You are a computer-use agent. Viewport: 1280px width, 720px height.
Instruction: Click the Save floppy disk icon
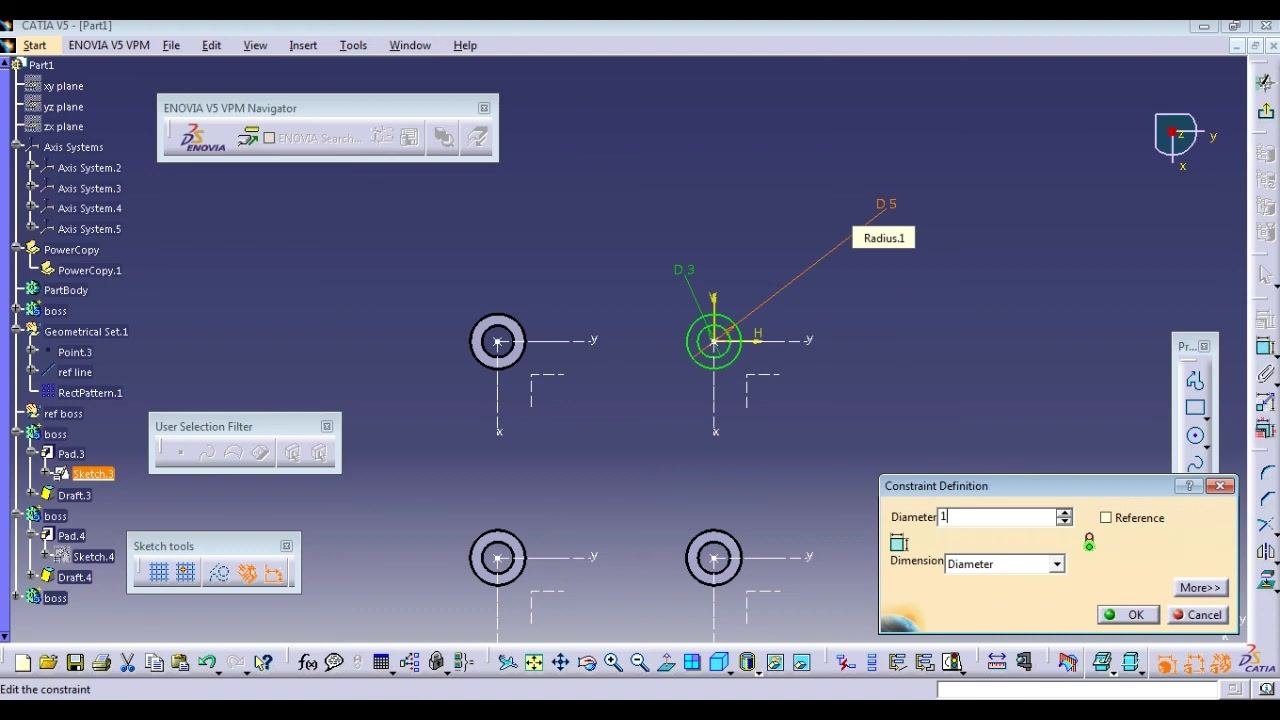point(75,662)
